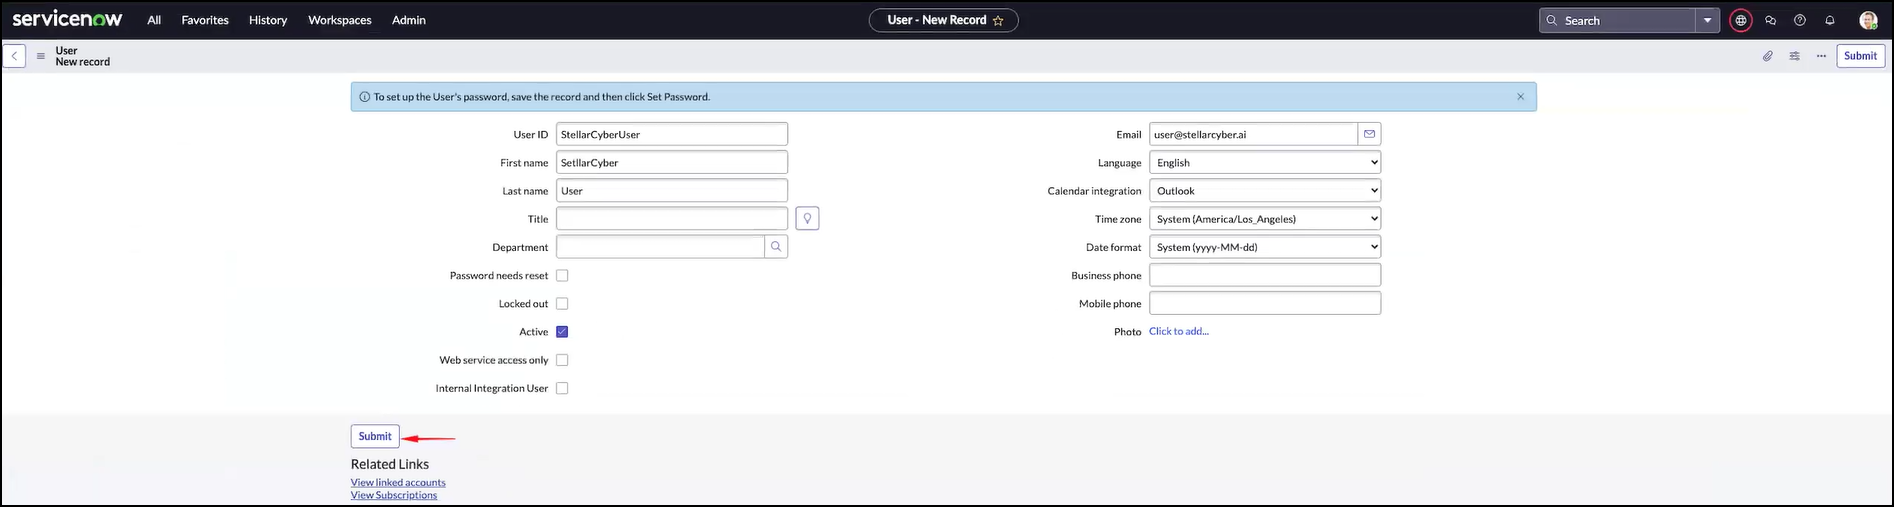Show notifications via the bell icon
Viewport: 1894px width, 507px height.
1830,20
